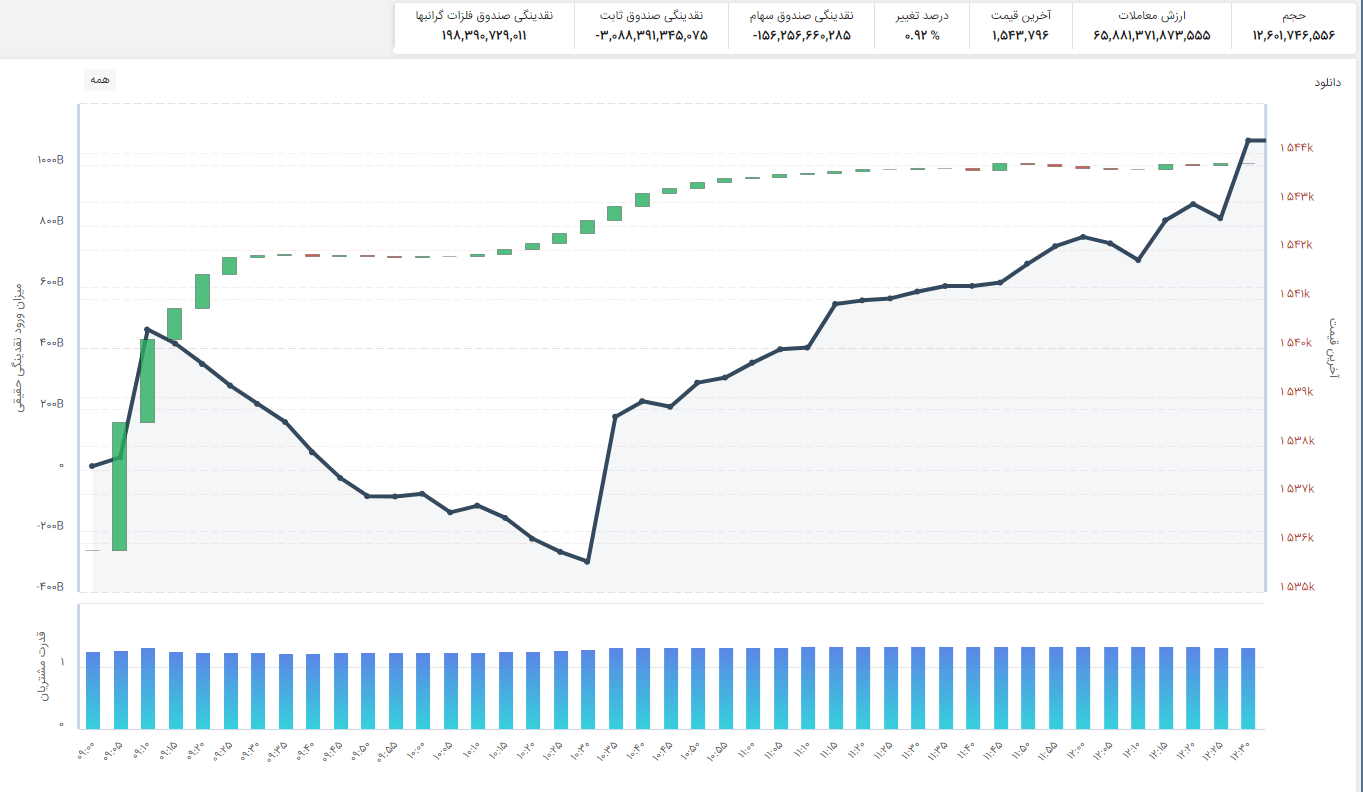Open the حجم volume stat card
This screenshot has height=792, width=1363.
(x=1293, y=26)
